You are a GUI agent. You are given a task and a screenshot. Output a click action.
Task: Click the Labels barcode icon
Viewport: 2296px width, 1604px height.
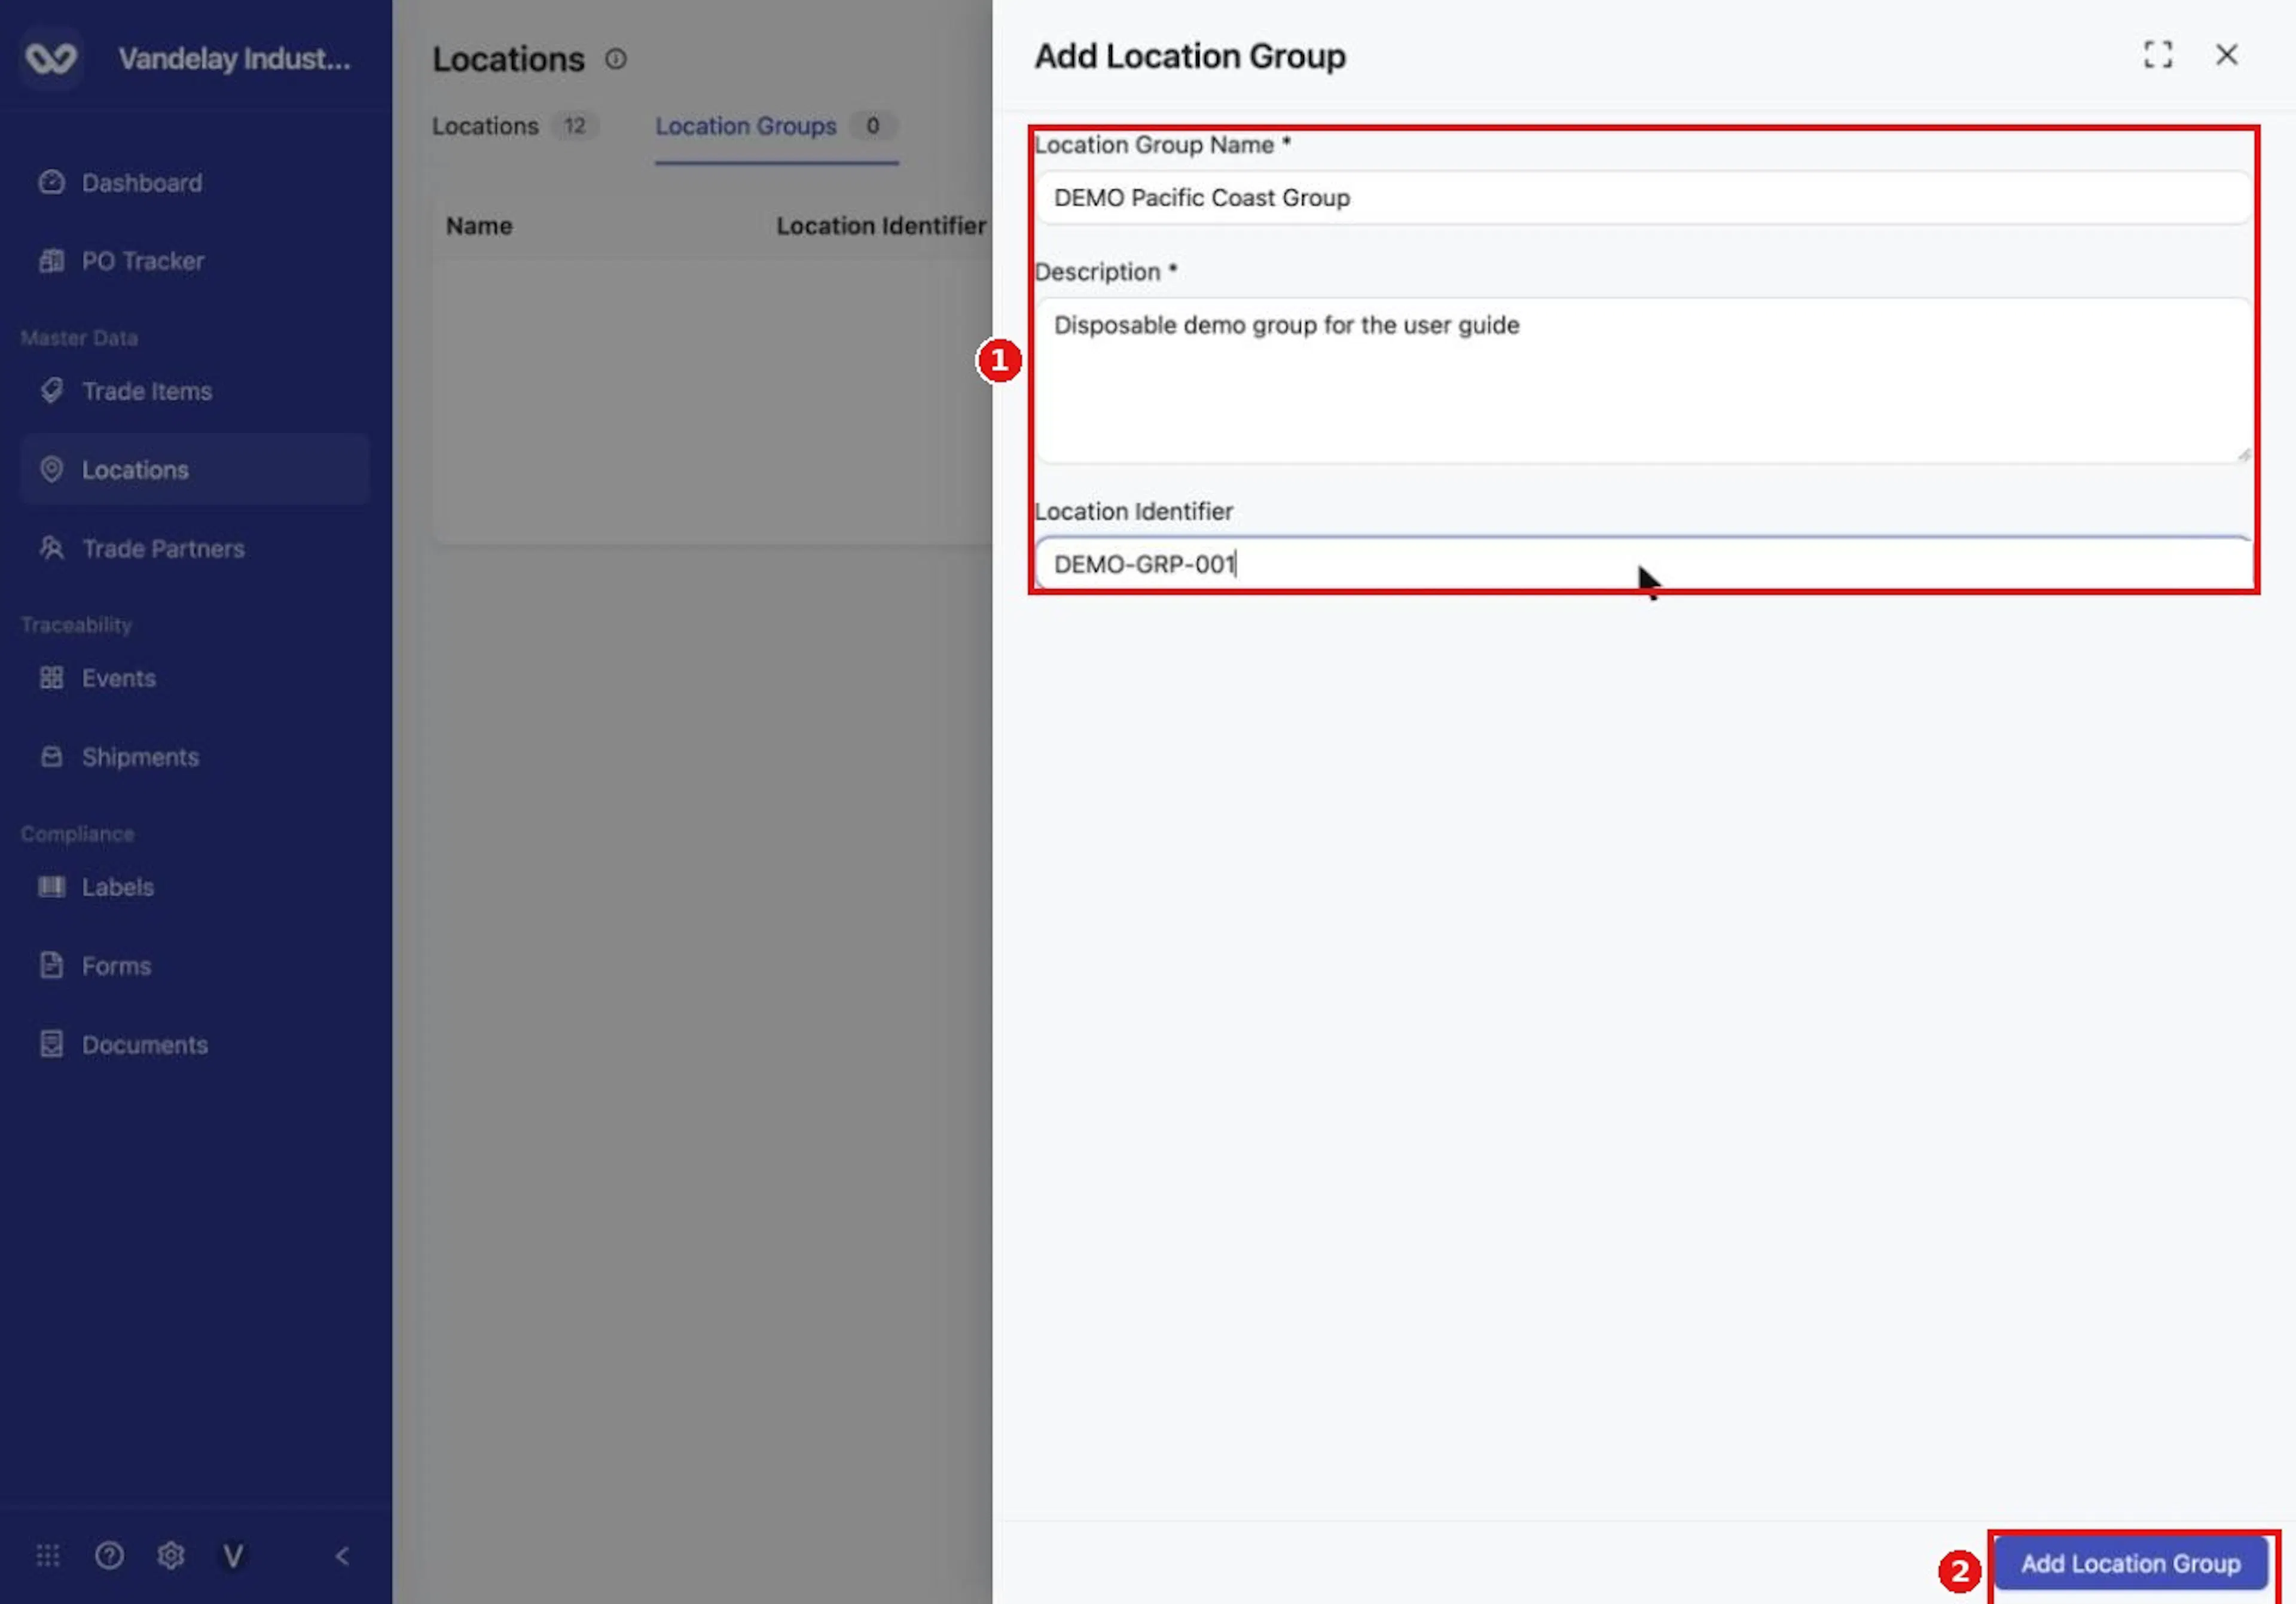51,886
